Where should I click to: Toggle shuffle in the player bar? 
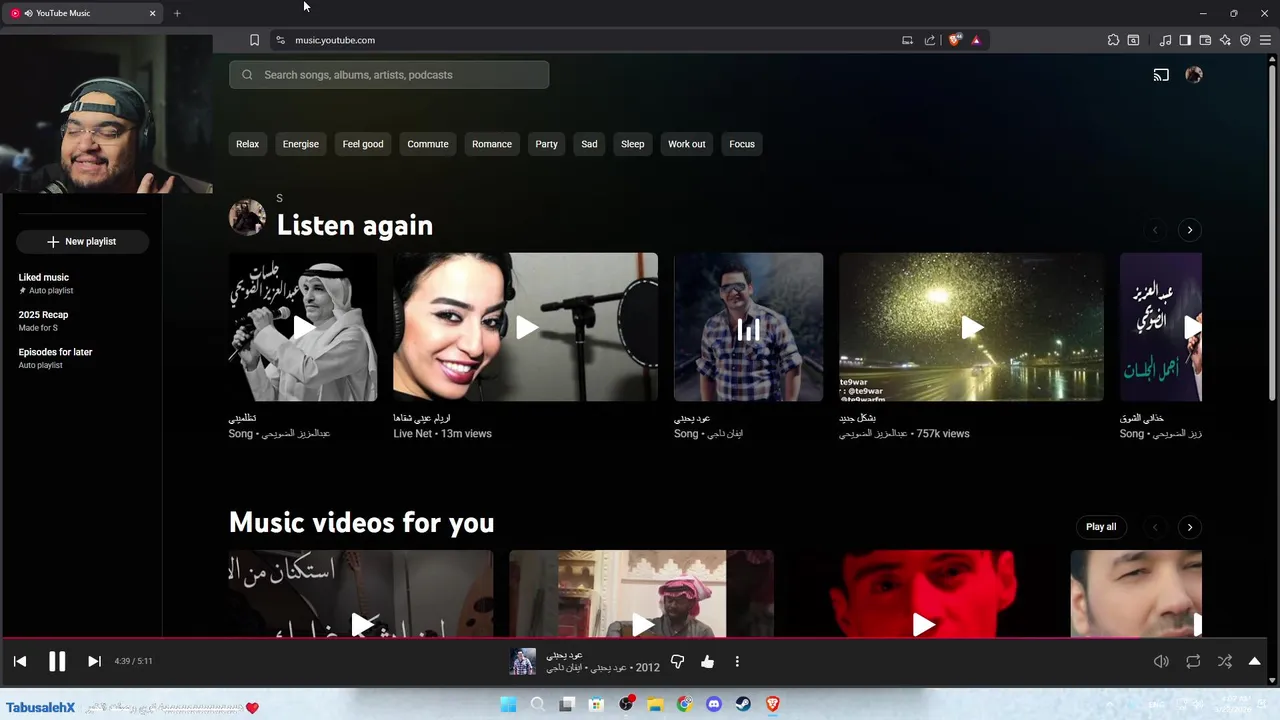click(1225, 661)
